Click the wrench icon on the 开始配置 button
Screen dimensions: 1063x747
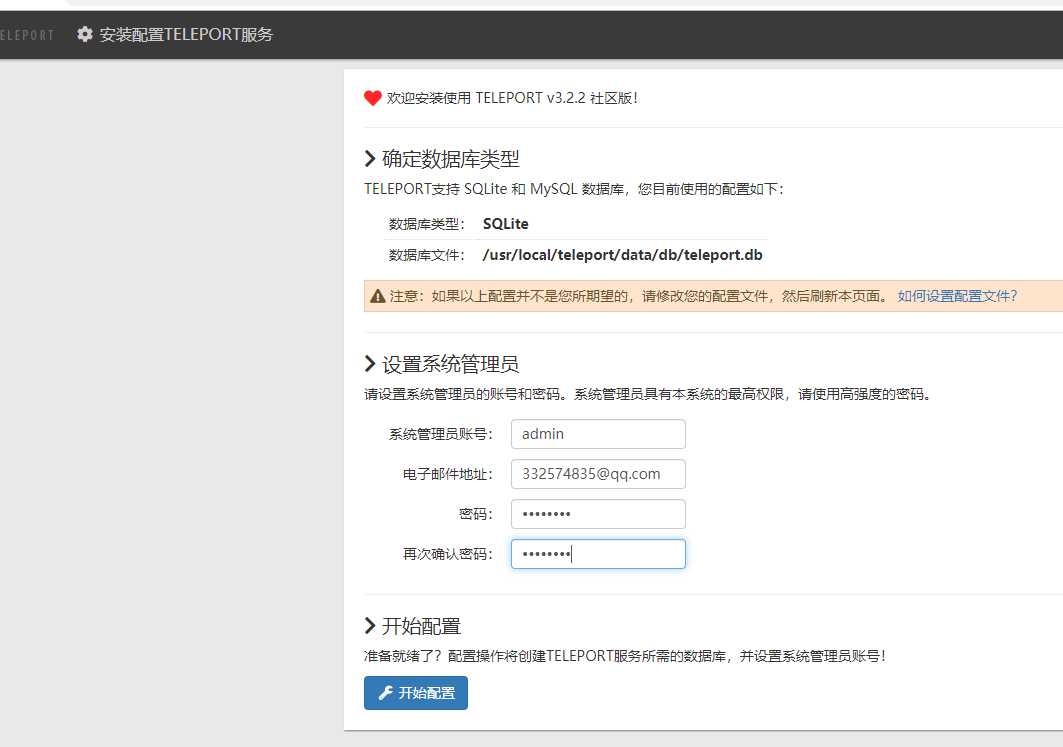pos(385,693)
